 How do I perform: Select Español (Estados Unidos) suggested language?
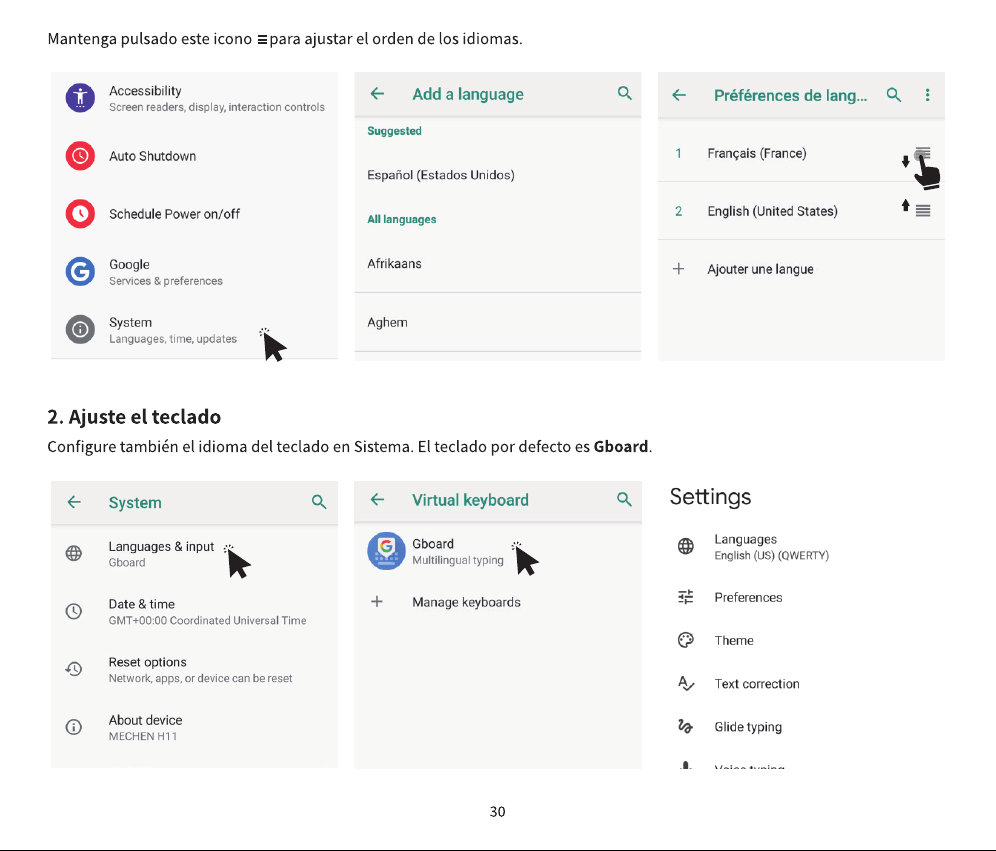pyautogui.click(x=498, y=175)
